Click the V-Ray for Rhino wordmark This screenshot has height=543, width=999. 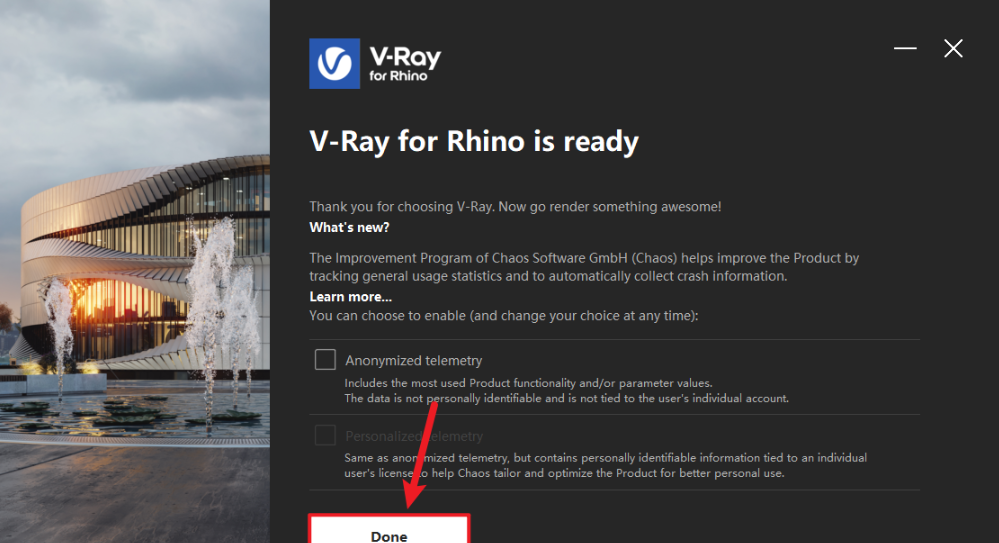tap(405, 64)
